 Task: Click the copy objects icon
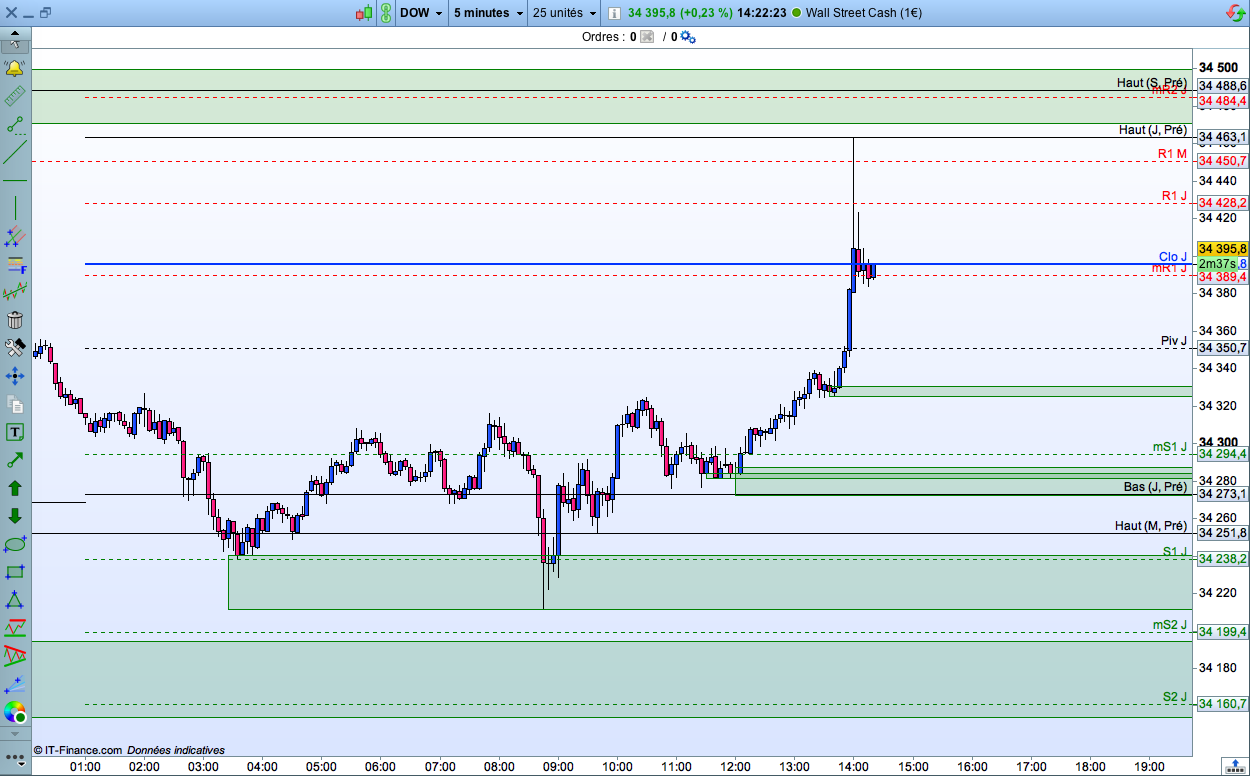click(15, 404)
